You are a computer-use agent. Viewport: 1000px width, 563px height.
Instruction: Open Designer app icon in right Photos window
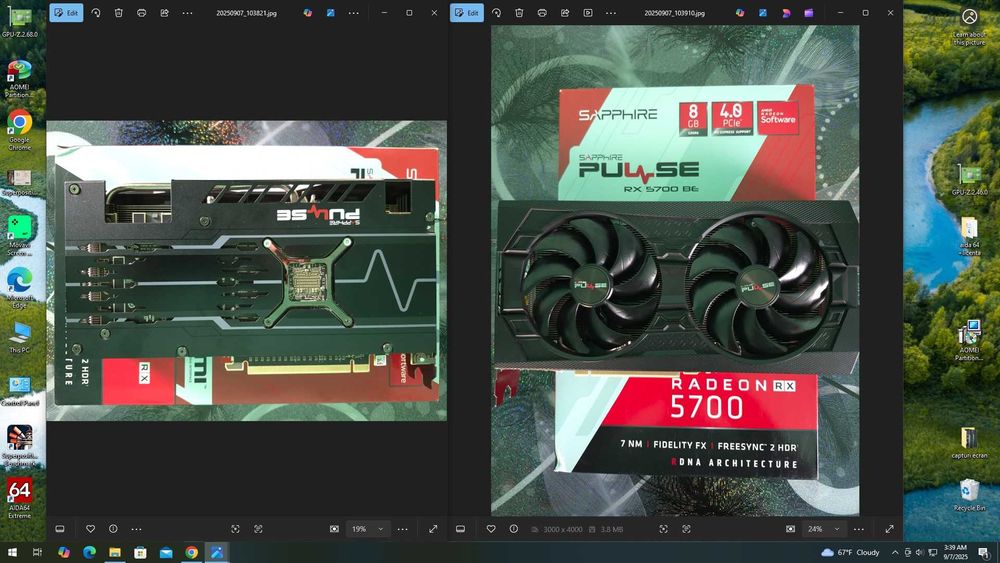[763, 13]
